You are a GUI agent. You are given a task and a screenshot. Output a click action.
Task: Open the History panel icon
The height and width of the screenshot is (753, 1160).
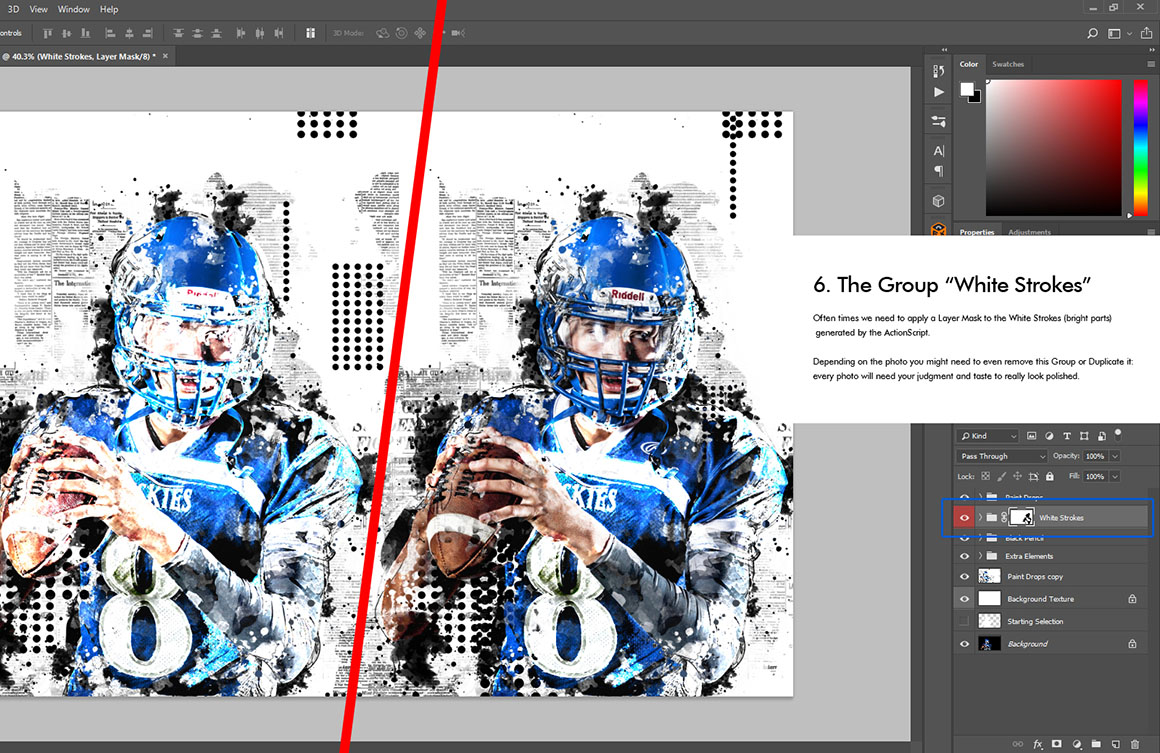(x=938, y=71)
